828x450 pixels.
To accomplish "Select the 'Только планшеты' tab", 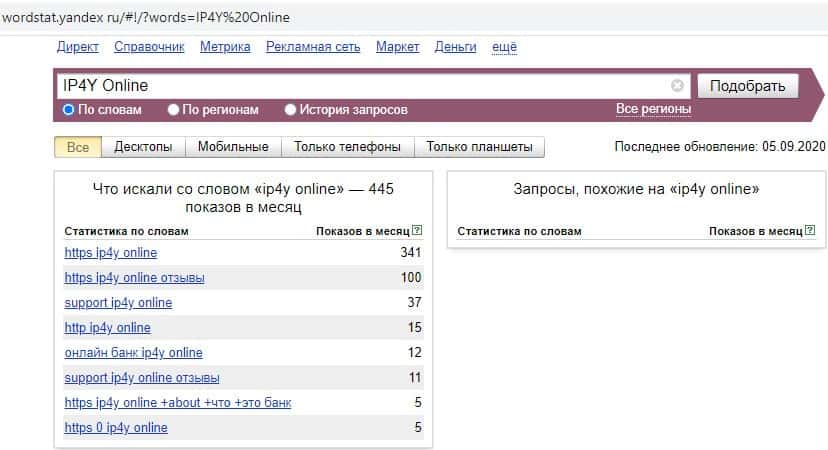I will click(479, 147).
